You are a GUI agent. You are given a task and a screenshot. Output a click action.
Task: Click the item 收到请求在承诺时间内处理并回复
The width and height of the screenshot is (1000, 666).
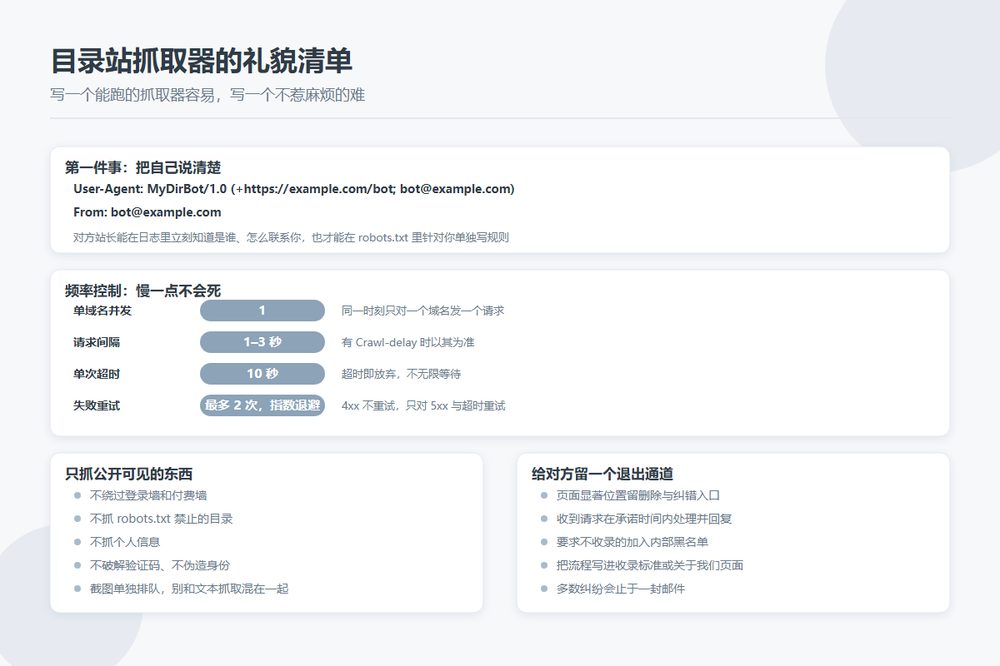[644, 519]
